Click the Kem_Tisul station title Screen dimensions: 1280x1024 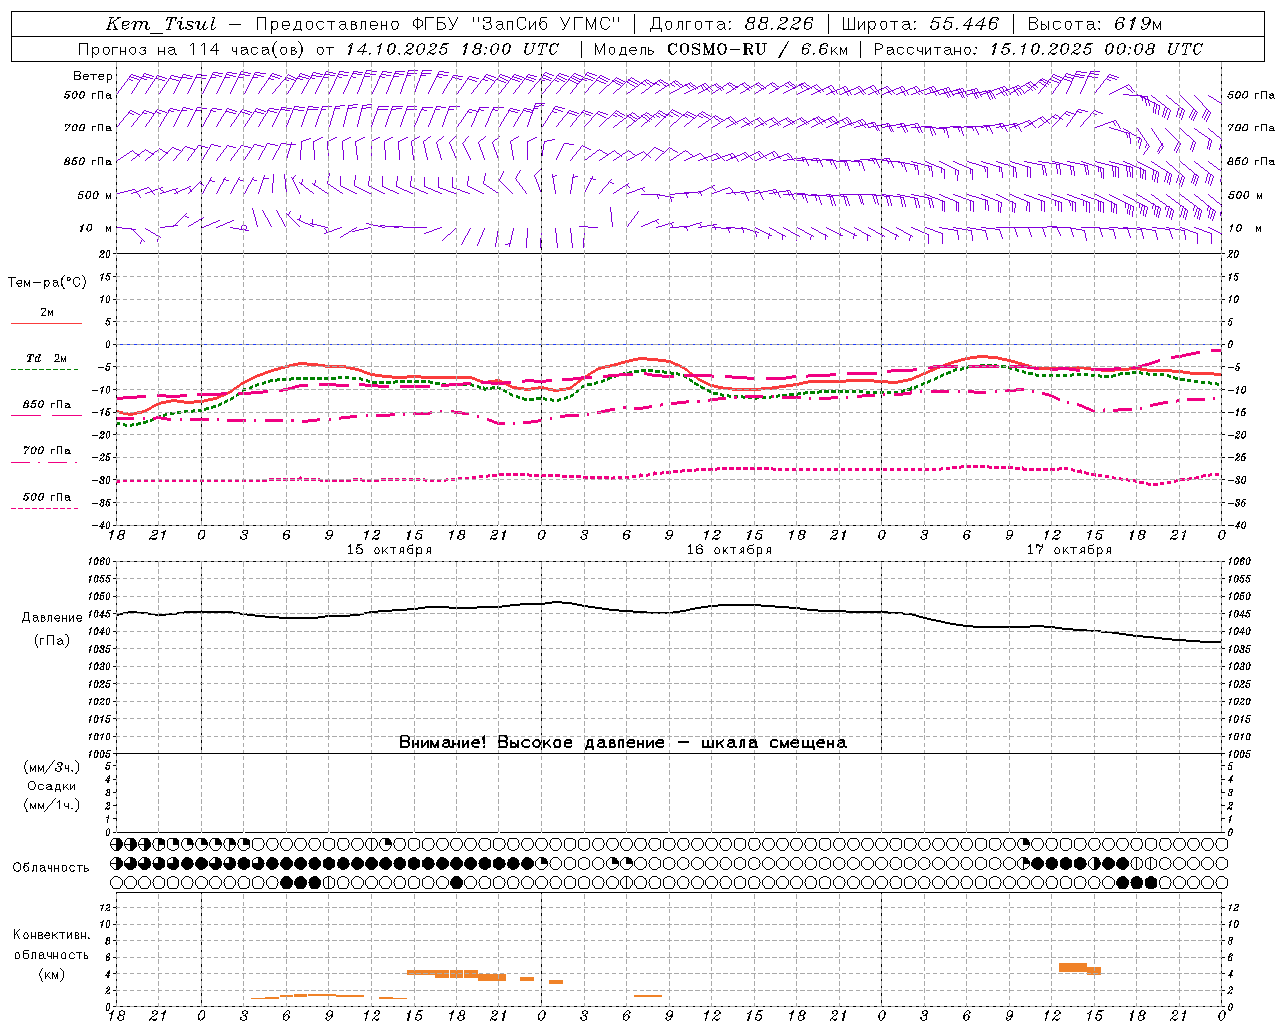pyautogui.click(x=160, y=24)
